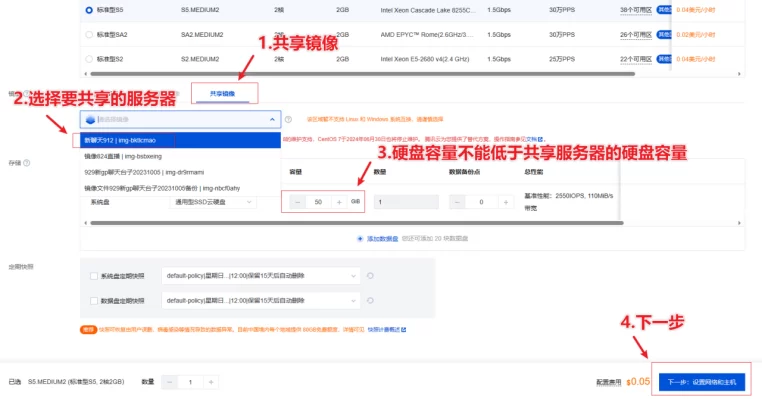Open help icon beside image dropdown
Image resolution: width=762 pixels, height=399 pixels.
288,120
